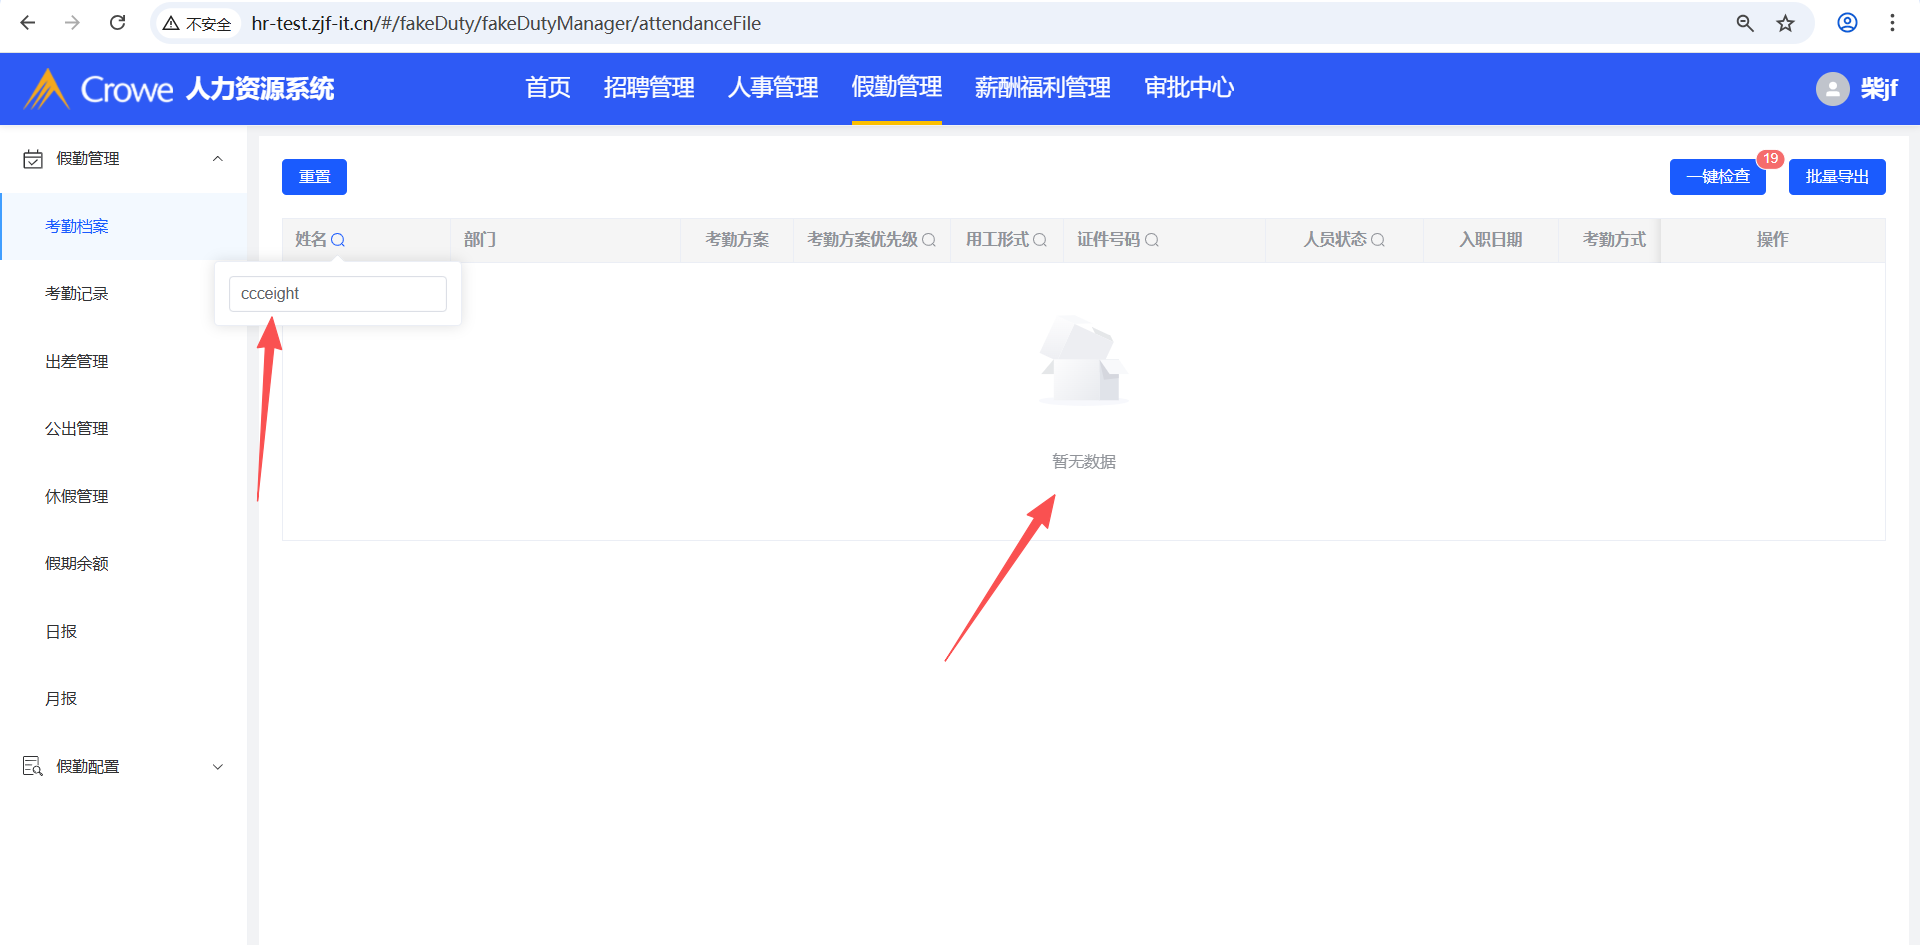
Task: Click the 入职日期 column header
Action: tap(1490, 240)
